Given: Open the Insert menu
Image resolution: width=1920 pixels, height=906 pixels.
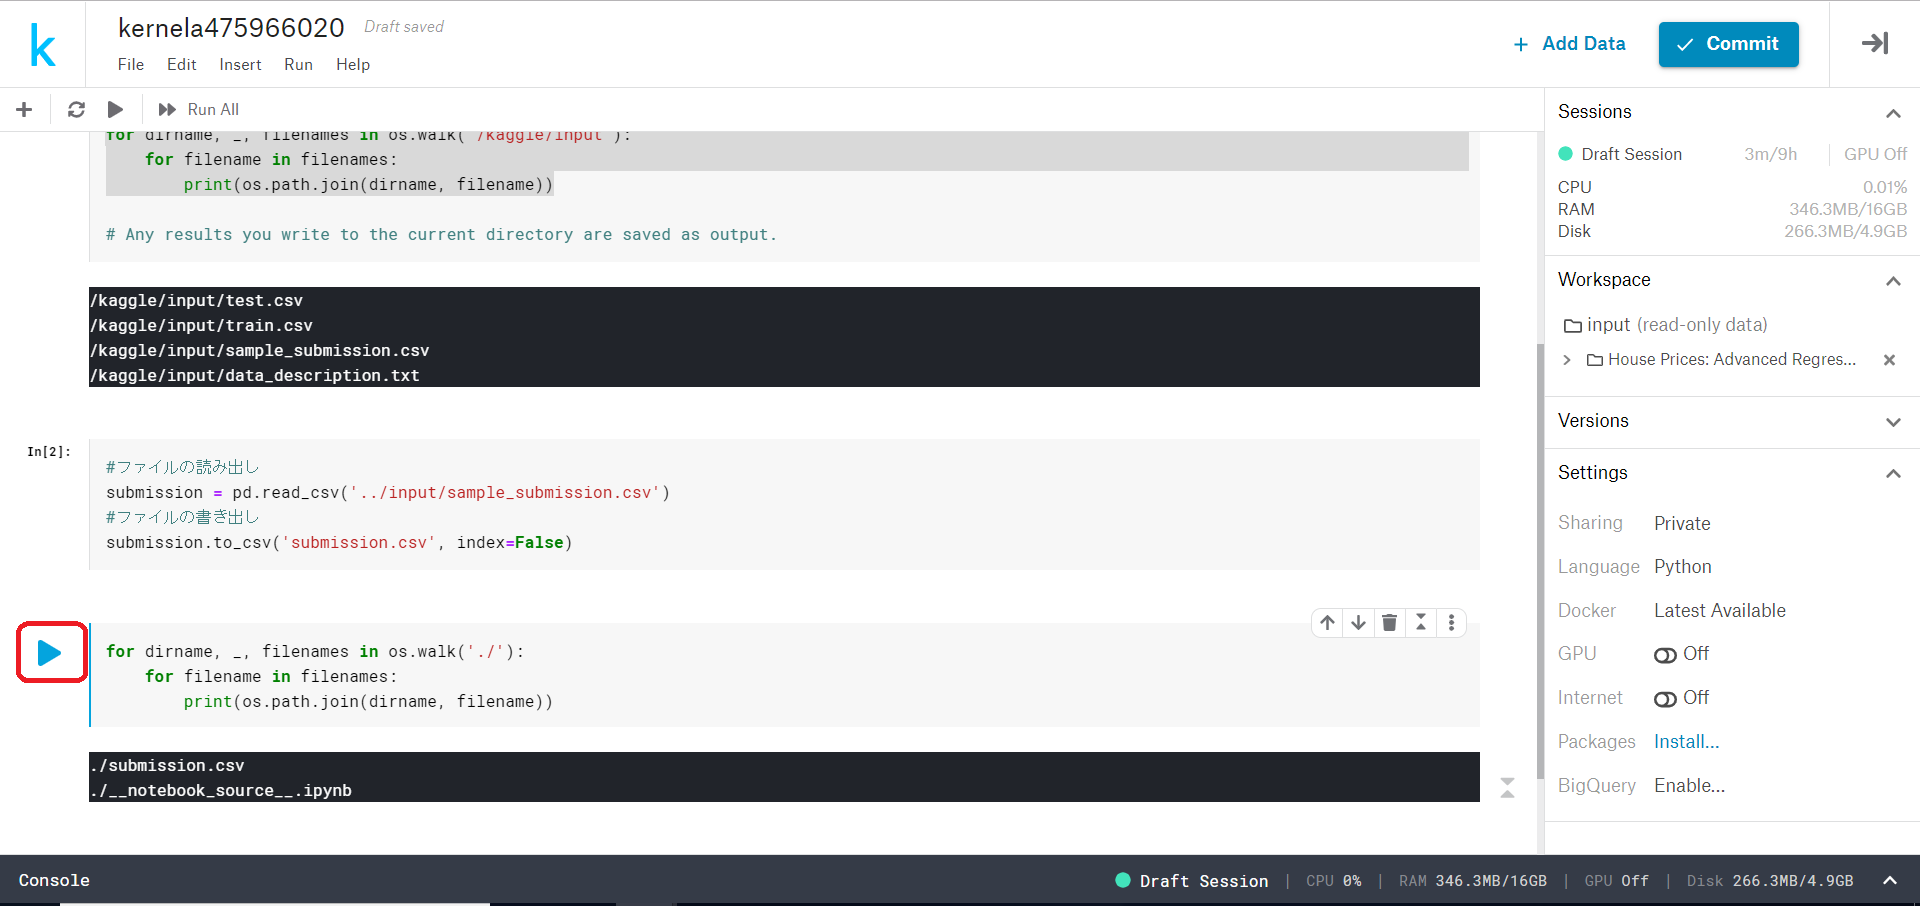Looking at the screenshot, I should pyautogui.click(x=240, y=64).
